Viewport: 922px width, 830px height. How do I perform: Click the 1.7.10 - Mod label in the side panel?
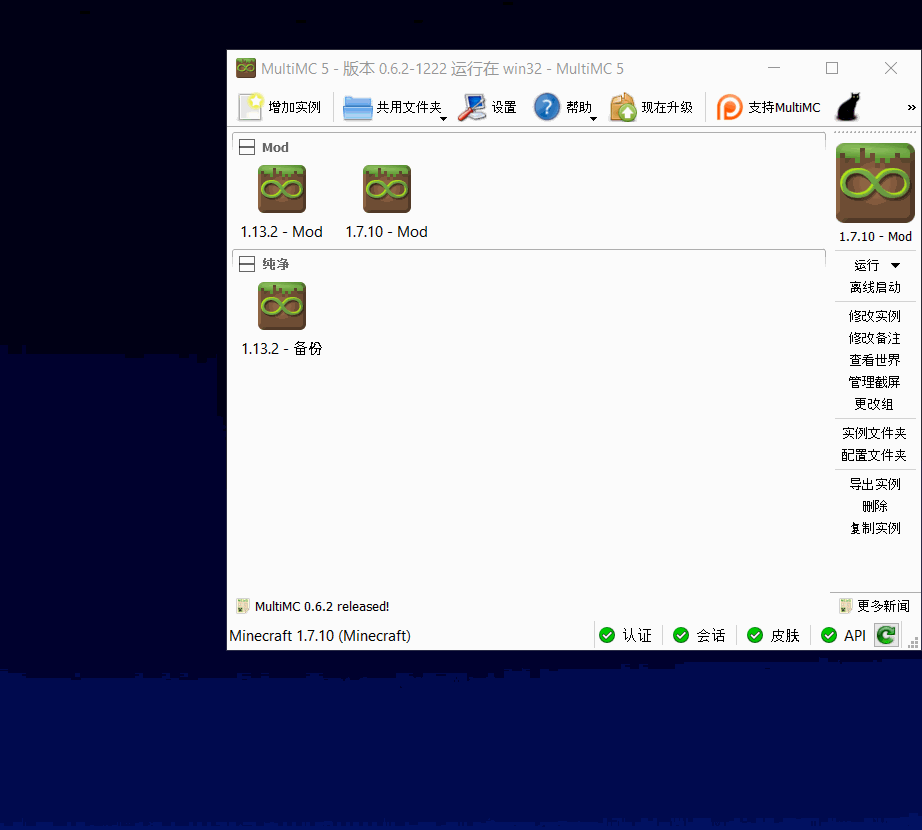pos(875,237)
